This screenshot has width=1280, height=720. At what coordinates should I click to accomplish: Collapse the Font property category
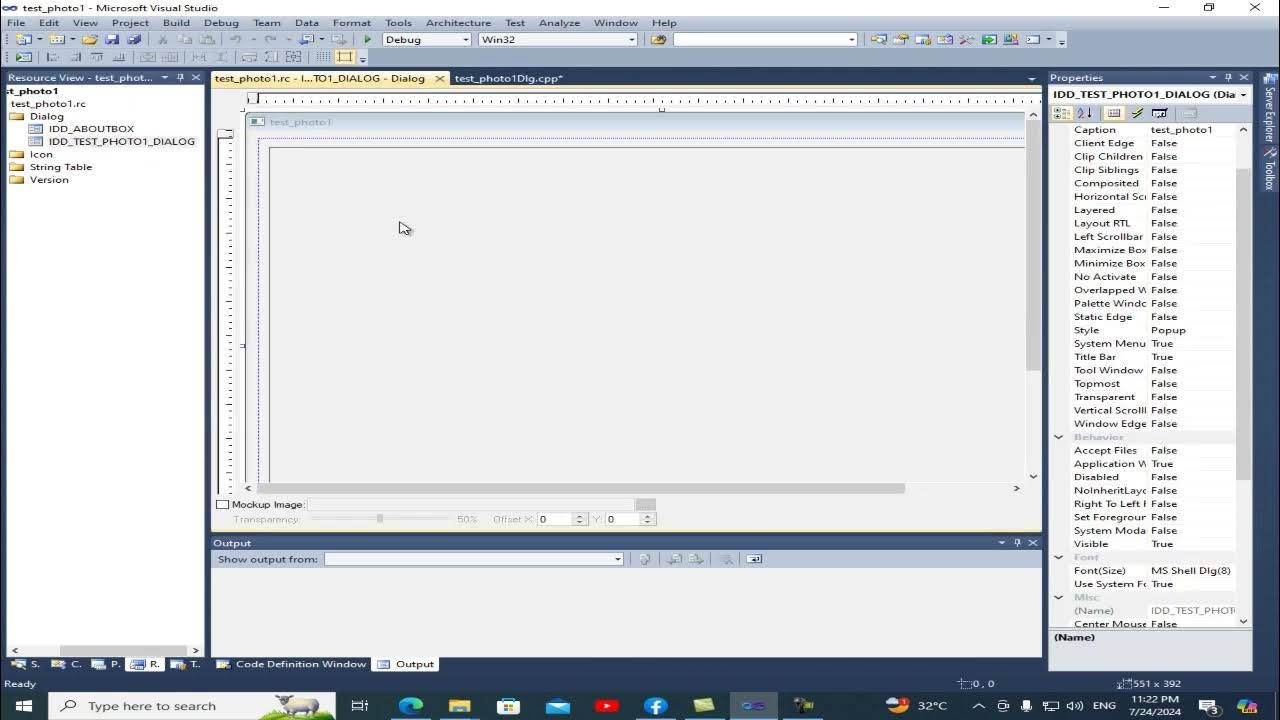click(1058, 557)
